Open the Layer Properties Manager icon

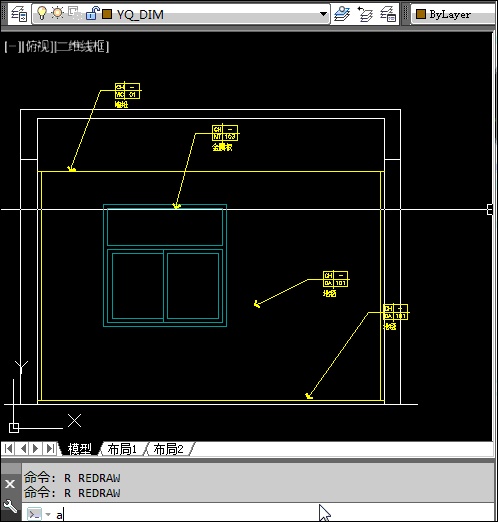click(19, 14)
